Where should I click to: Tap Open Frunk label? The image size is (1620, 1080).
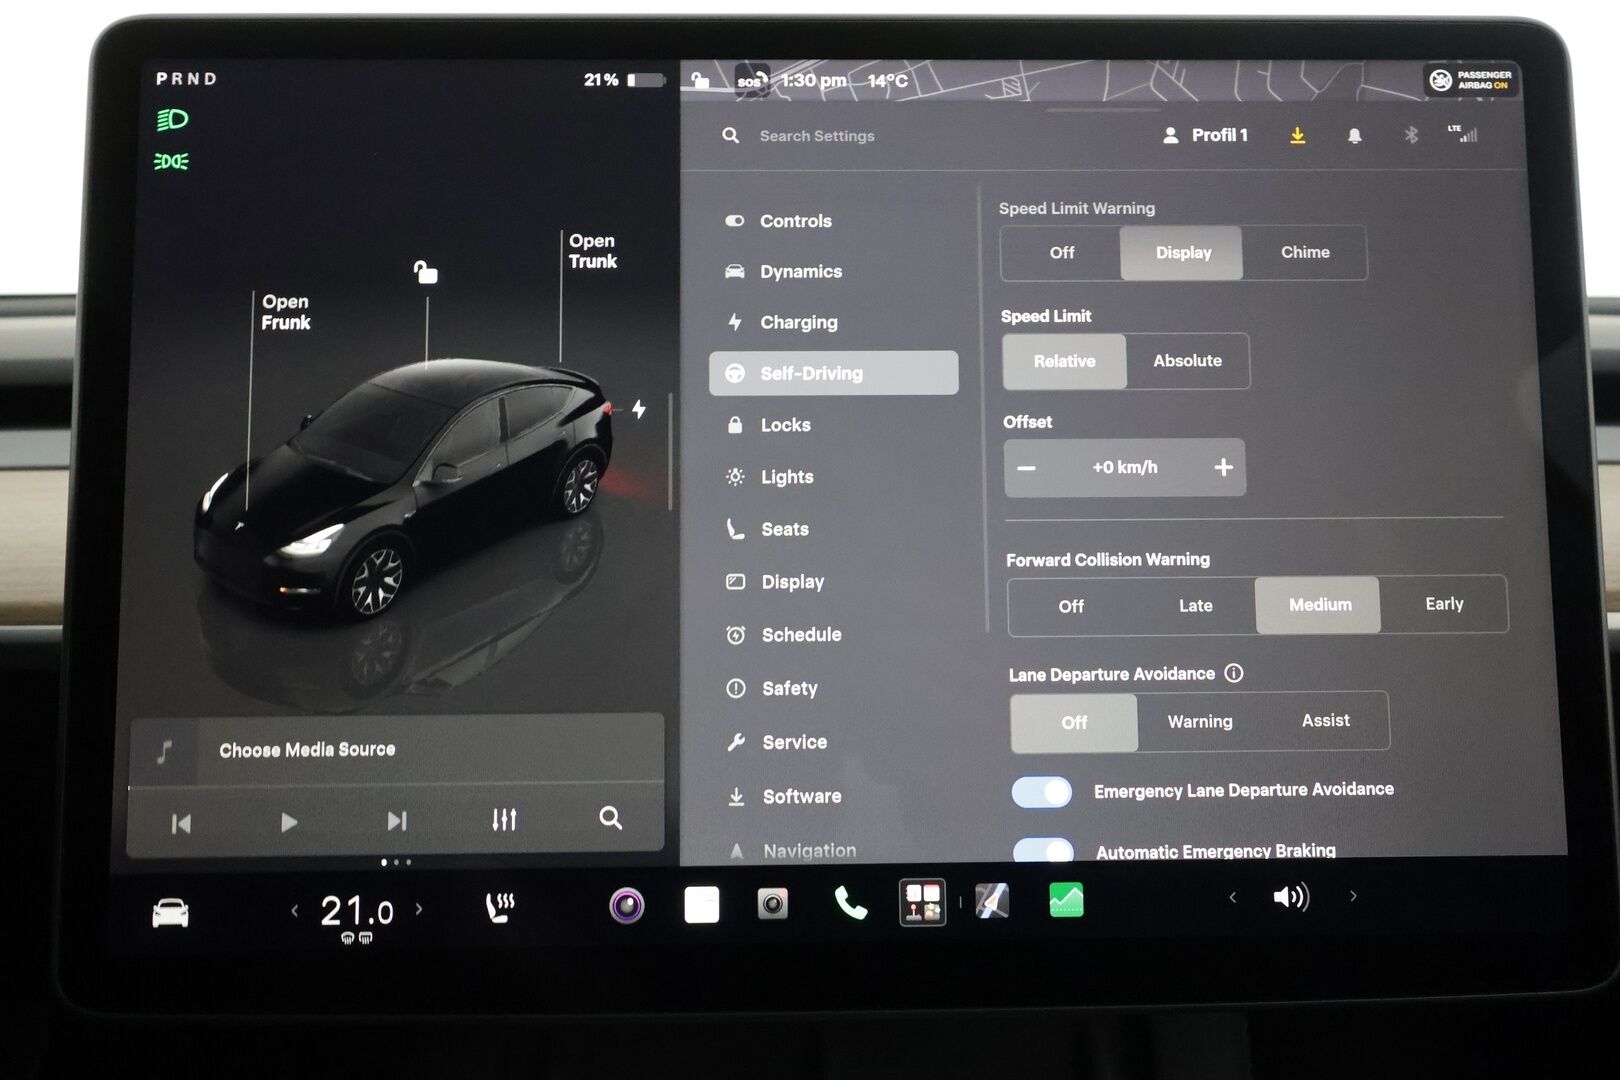pos(286,312)
